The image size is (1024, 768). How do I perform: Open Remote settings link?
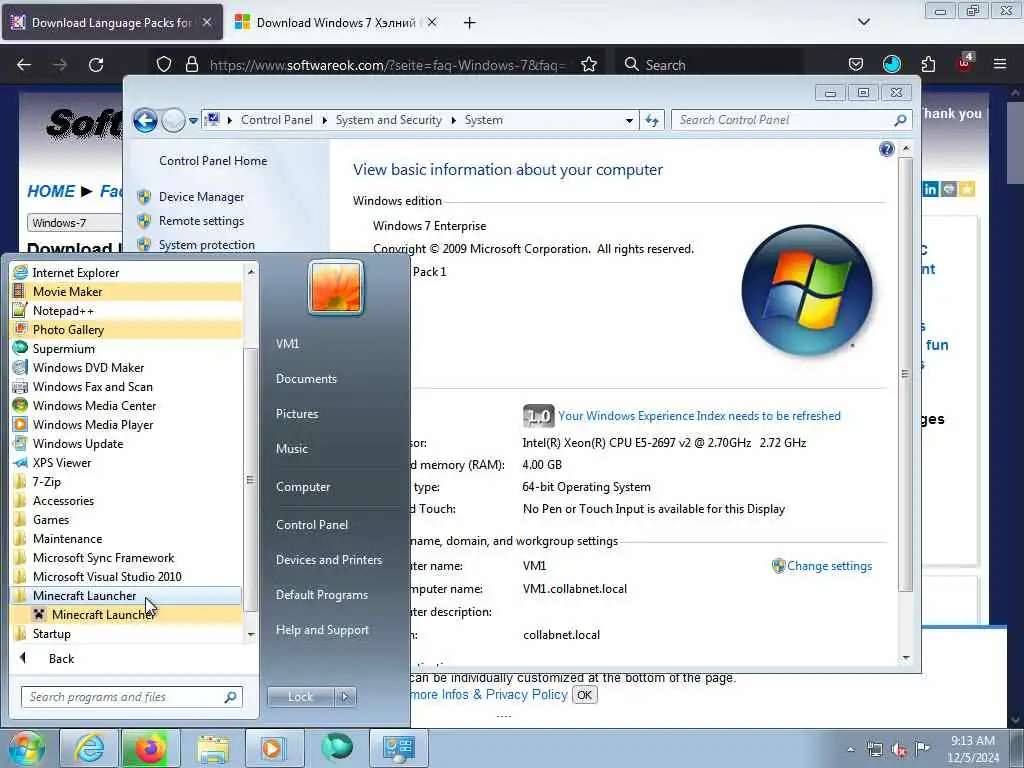[201, 221]
